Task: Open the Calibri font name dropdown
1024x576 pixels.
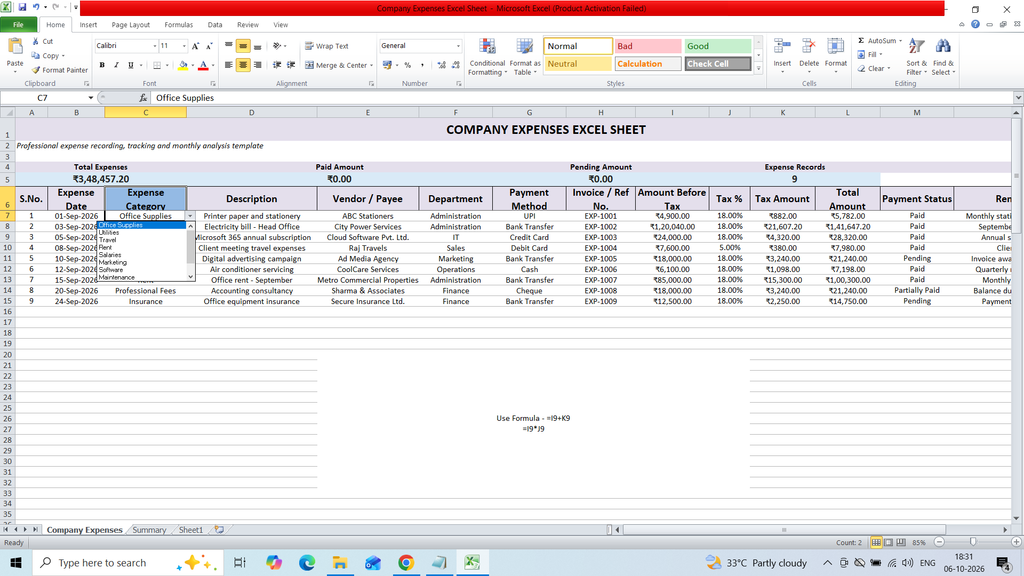Action: pyautogui.click(x=155, y=46)
